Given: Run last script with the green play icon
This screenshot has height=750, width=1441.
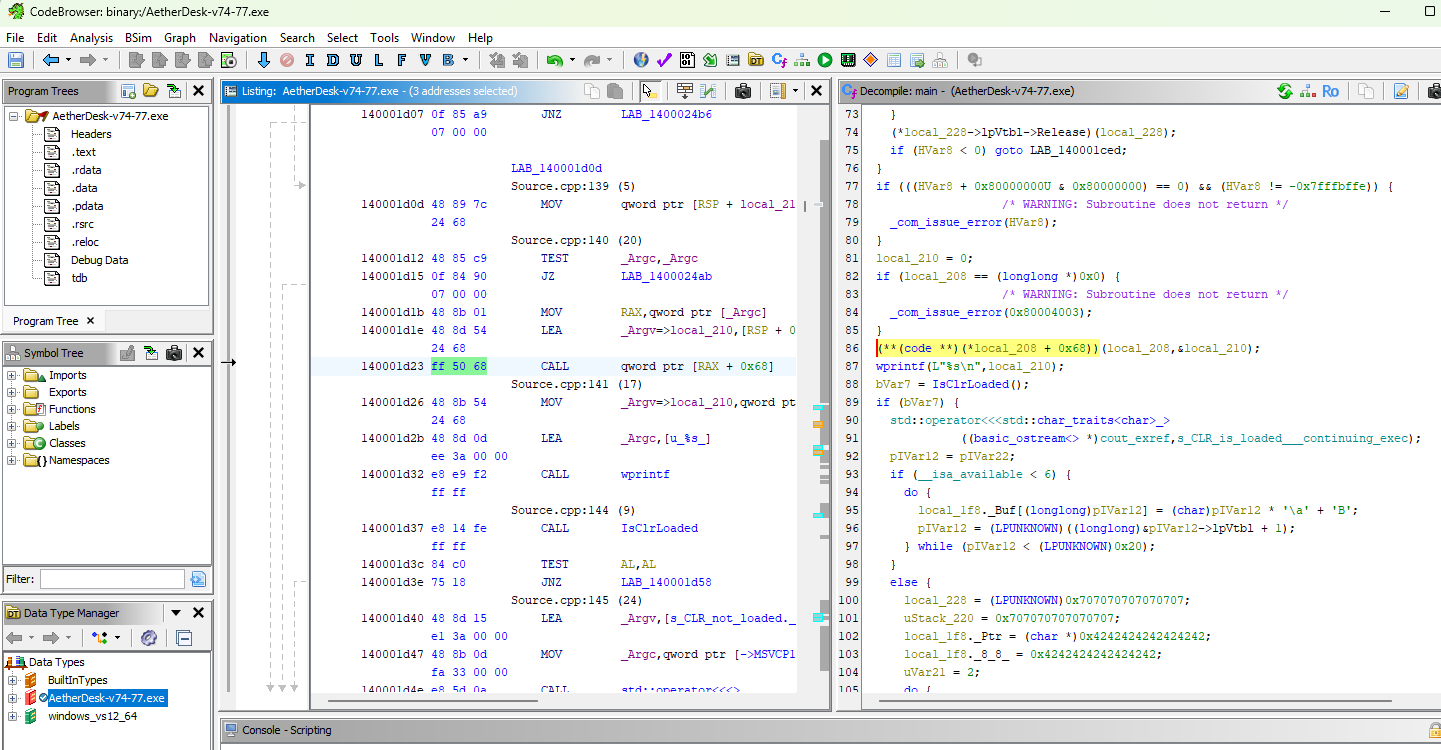Looking at the screenshot, I should pos(824,59).
